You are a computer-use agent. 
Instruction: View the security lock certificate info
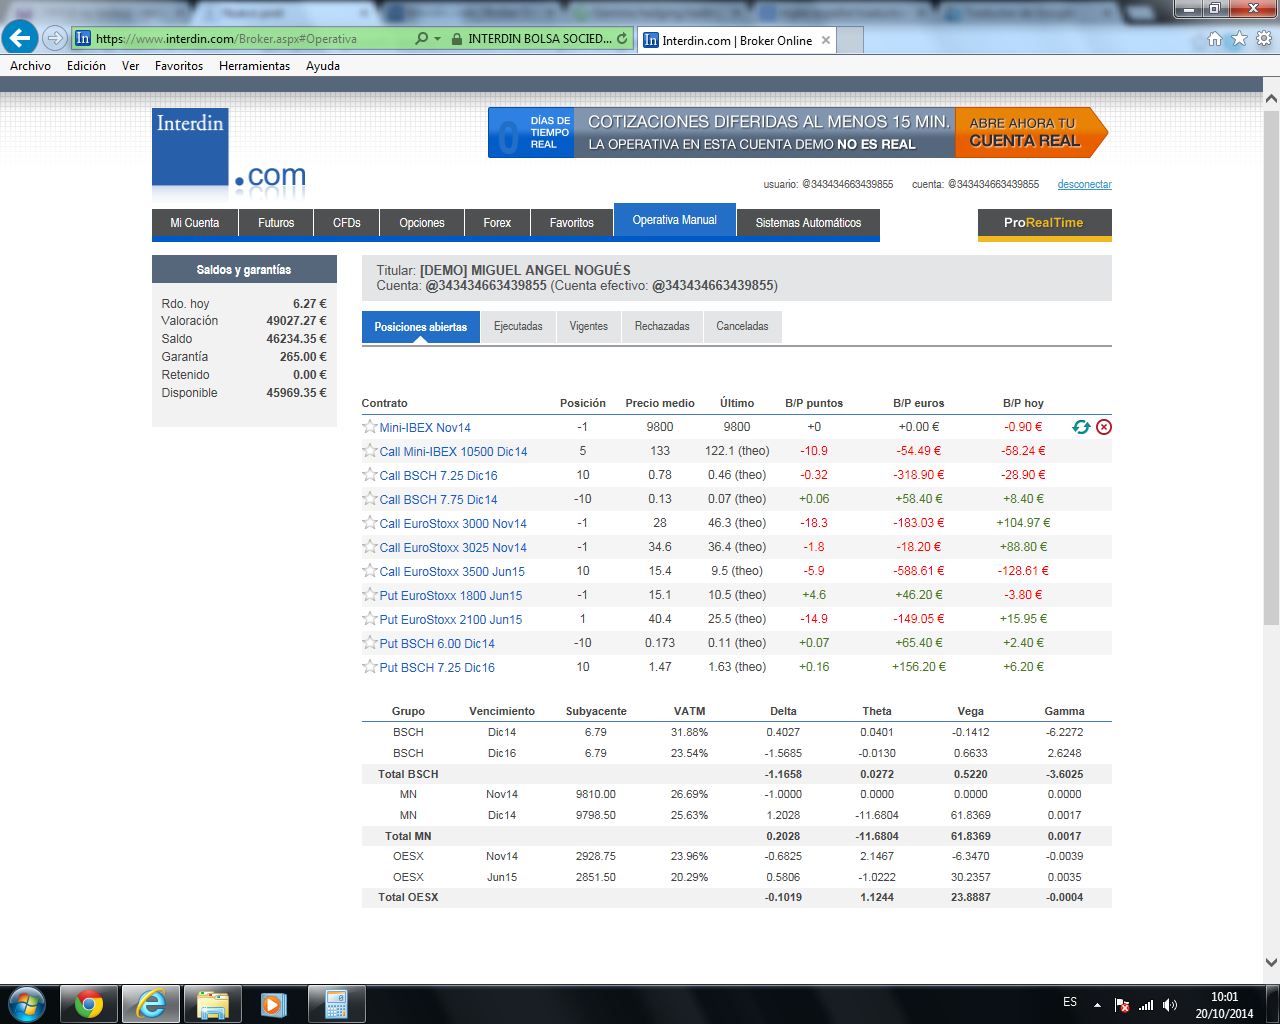click(456, 39)
